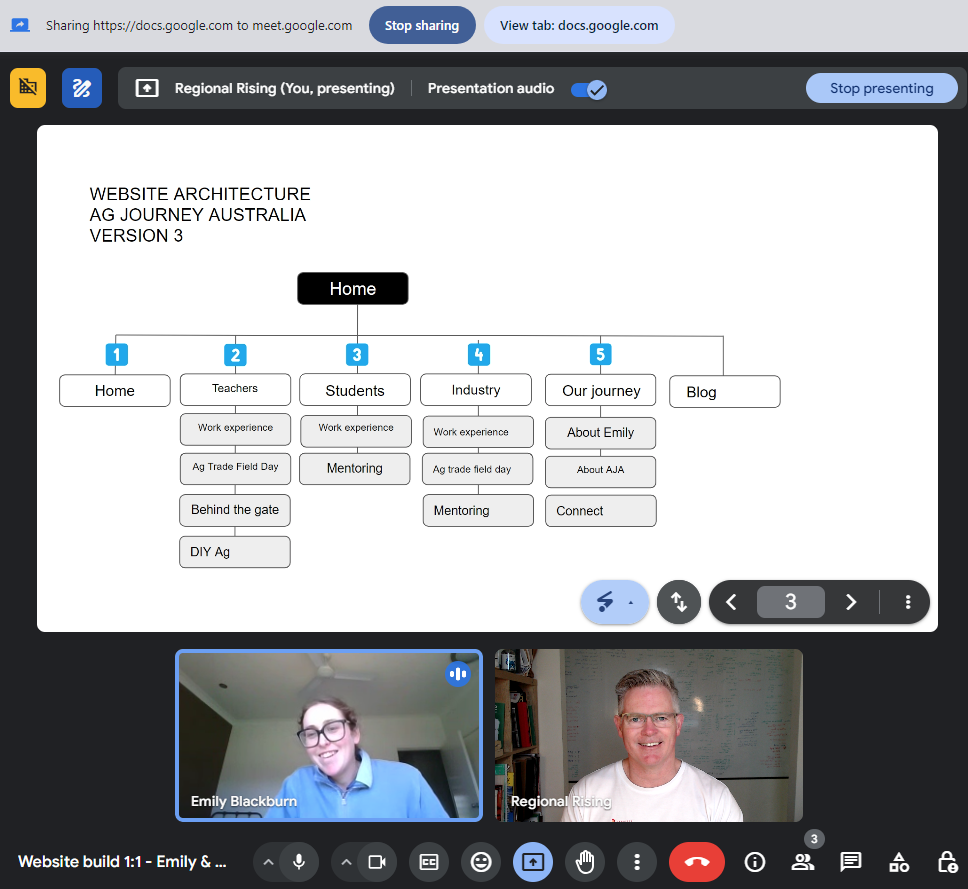Click Mentoring under Industry
968x889 pixels.
(x=478, y=511)
